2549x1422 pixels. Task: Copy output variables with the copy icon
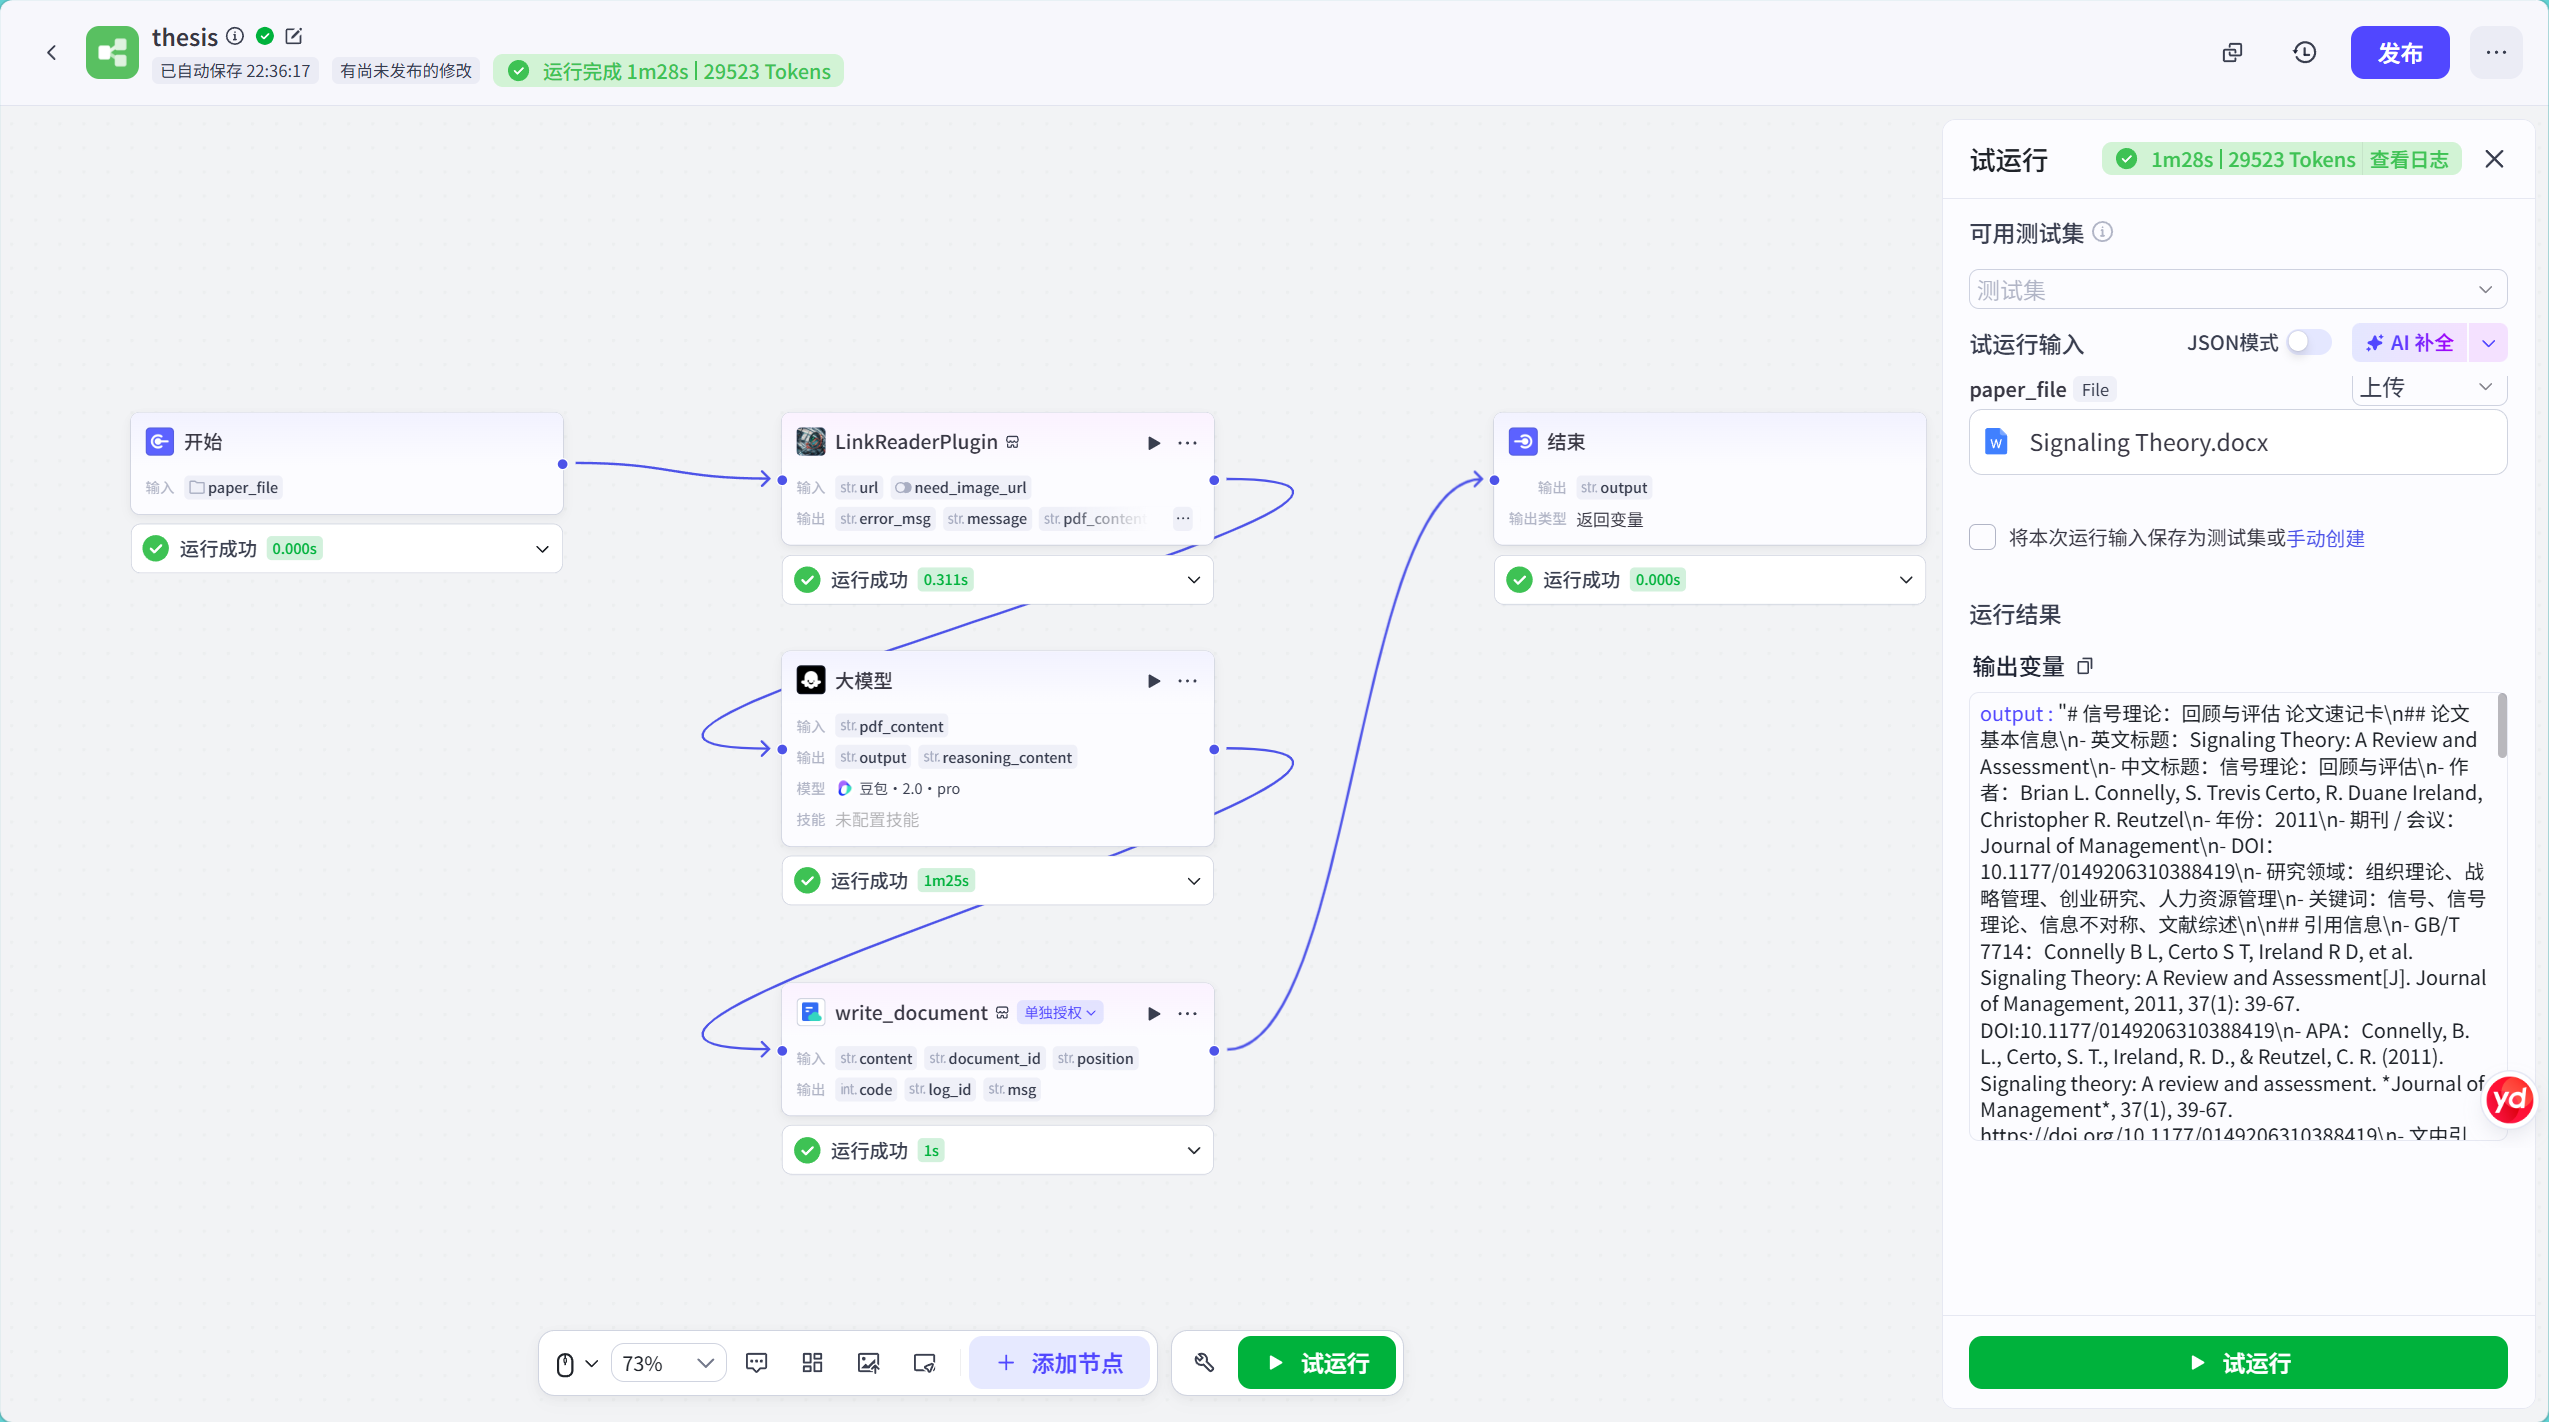2085,666
